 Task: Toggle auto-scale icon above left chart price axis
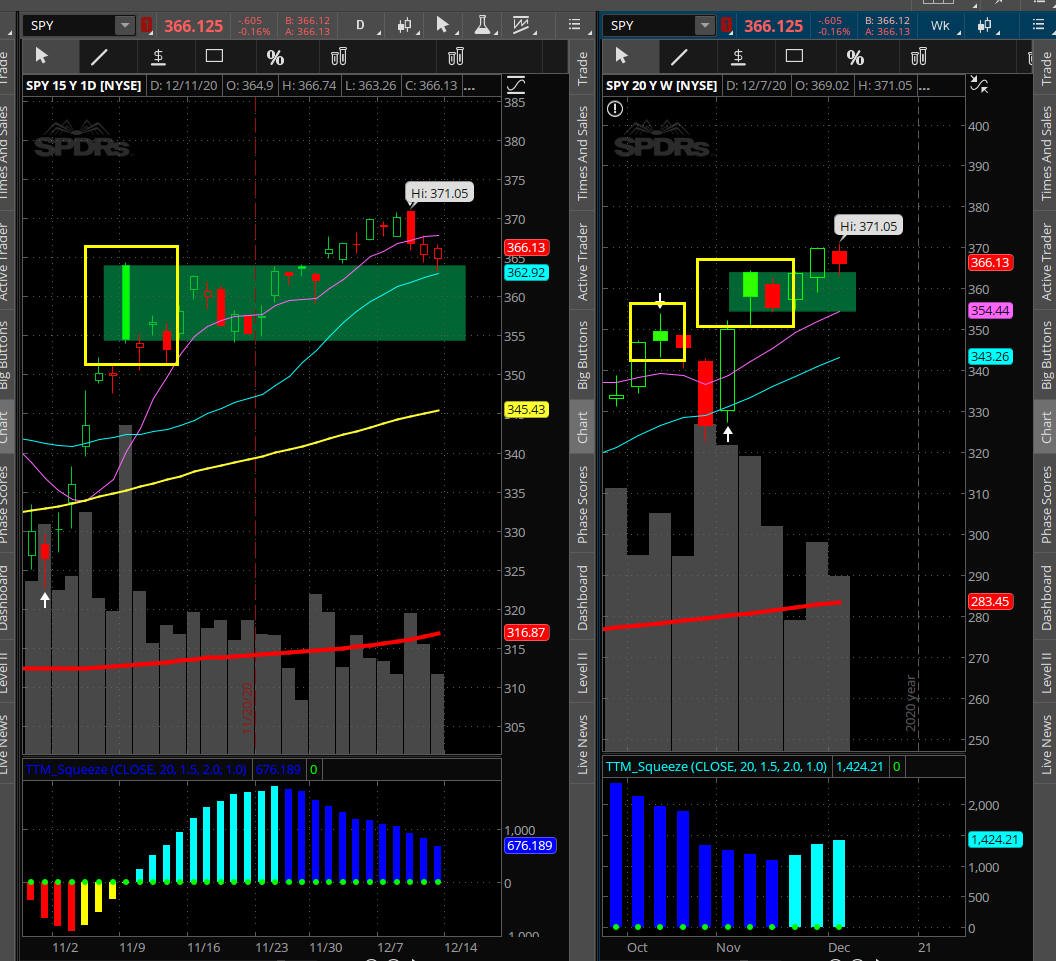click(x=518, y=85)
